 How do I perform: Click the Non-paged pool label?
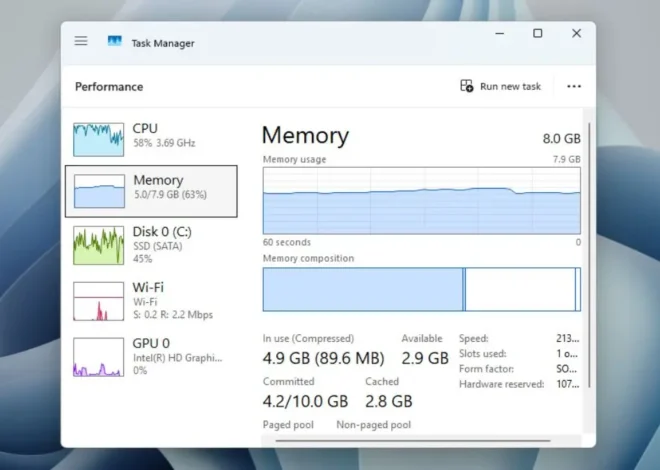373,425
